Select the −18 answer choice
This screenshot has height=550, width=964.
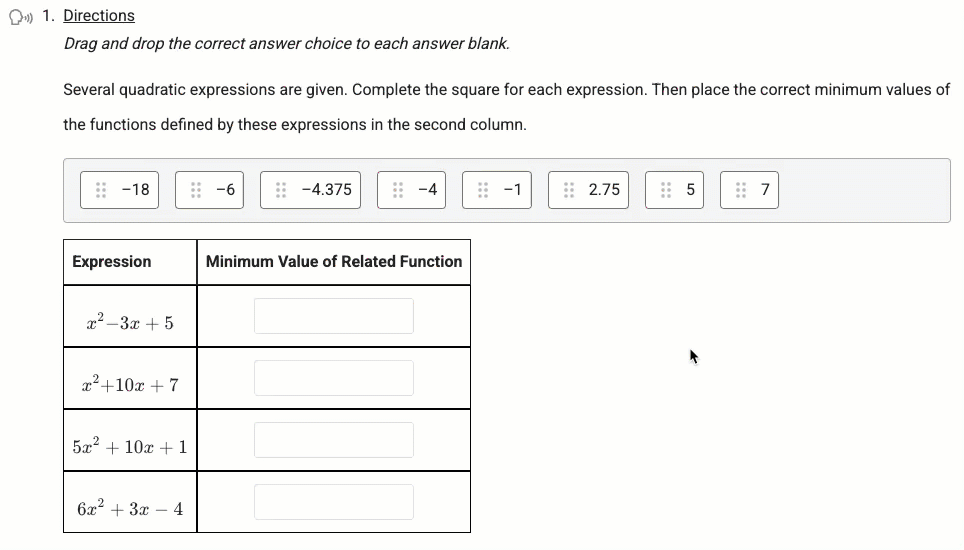(119, 190)
